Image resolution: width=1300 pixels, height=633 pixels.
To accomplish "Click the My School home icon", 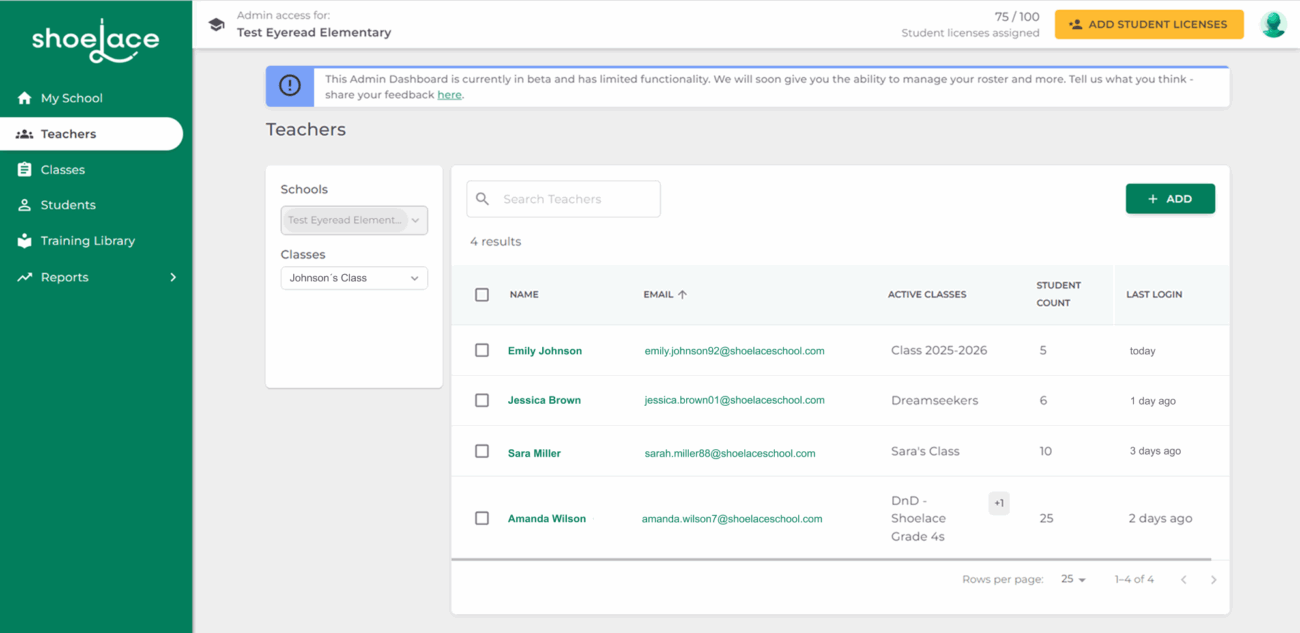I will [x=23, y=98].
